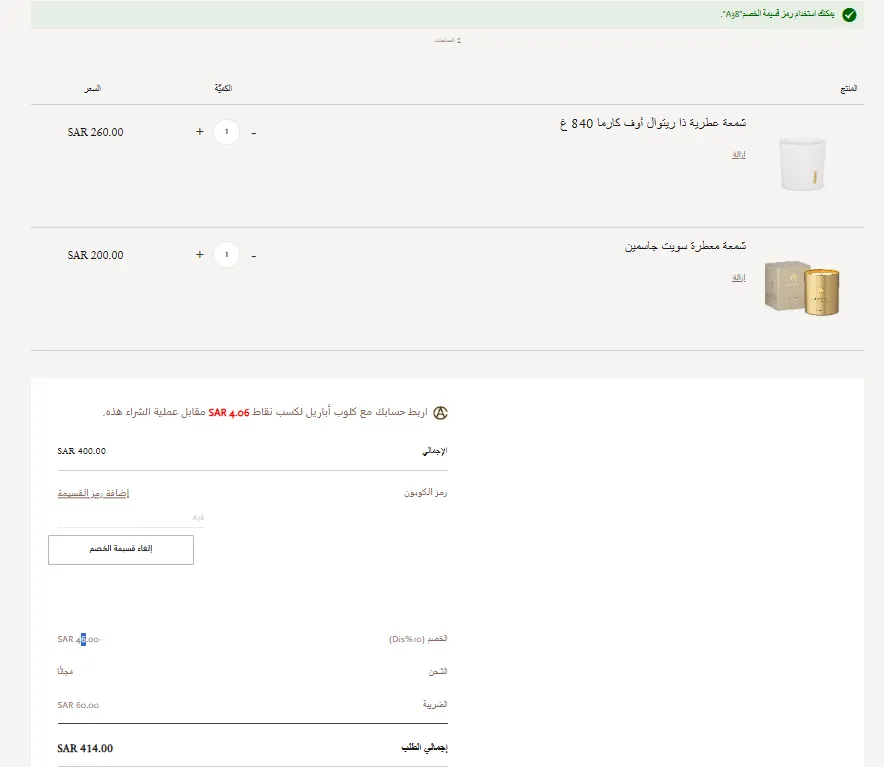Click the SAR 60.00 tax value

[78, 705]
